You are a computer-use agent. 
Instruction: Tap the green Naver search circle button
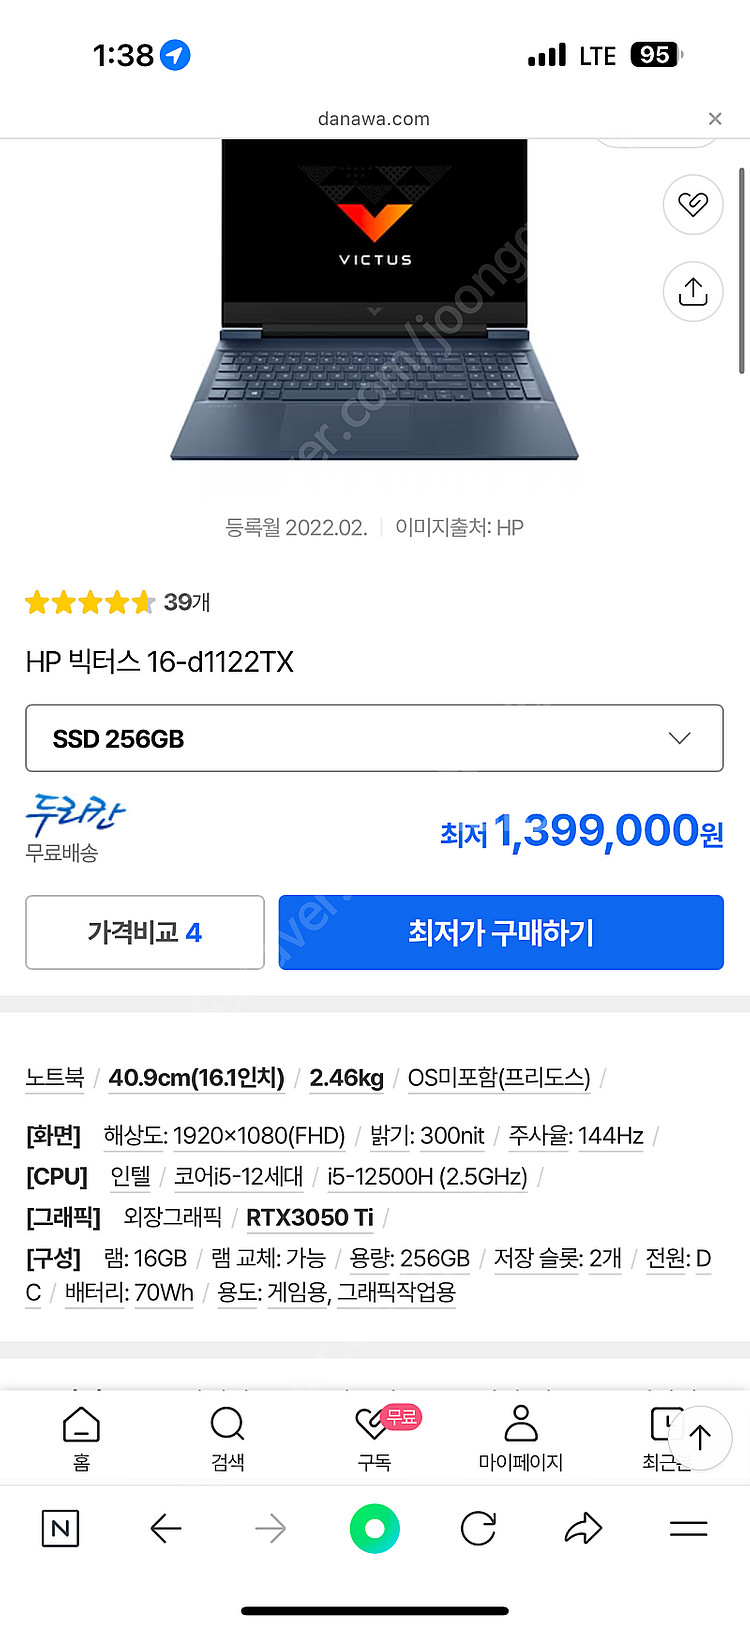tap(375, 1528)
